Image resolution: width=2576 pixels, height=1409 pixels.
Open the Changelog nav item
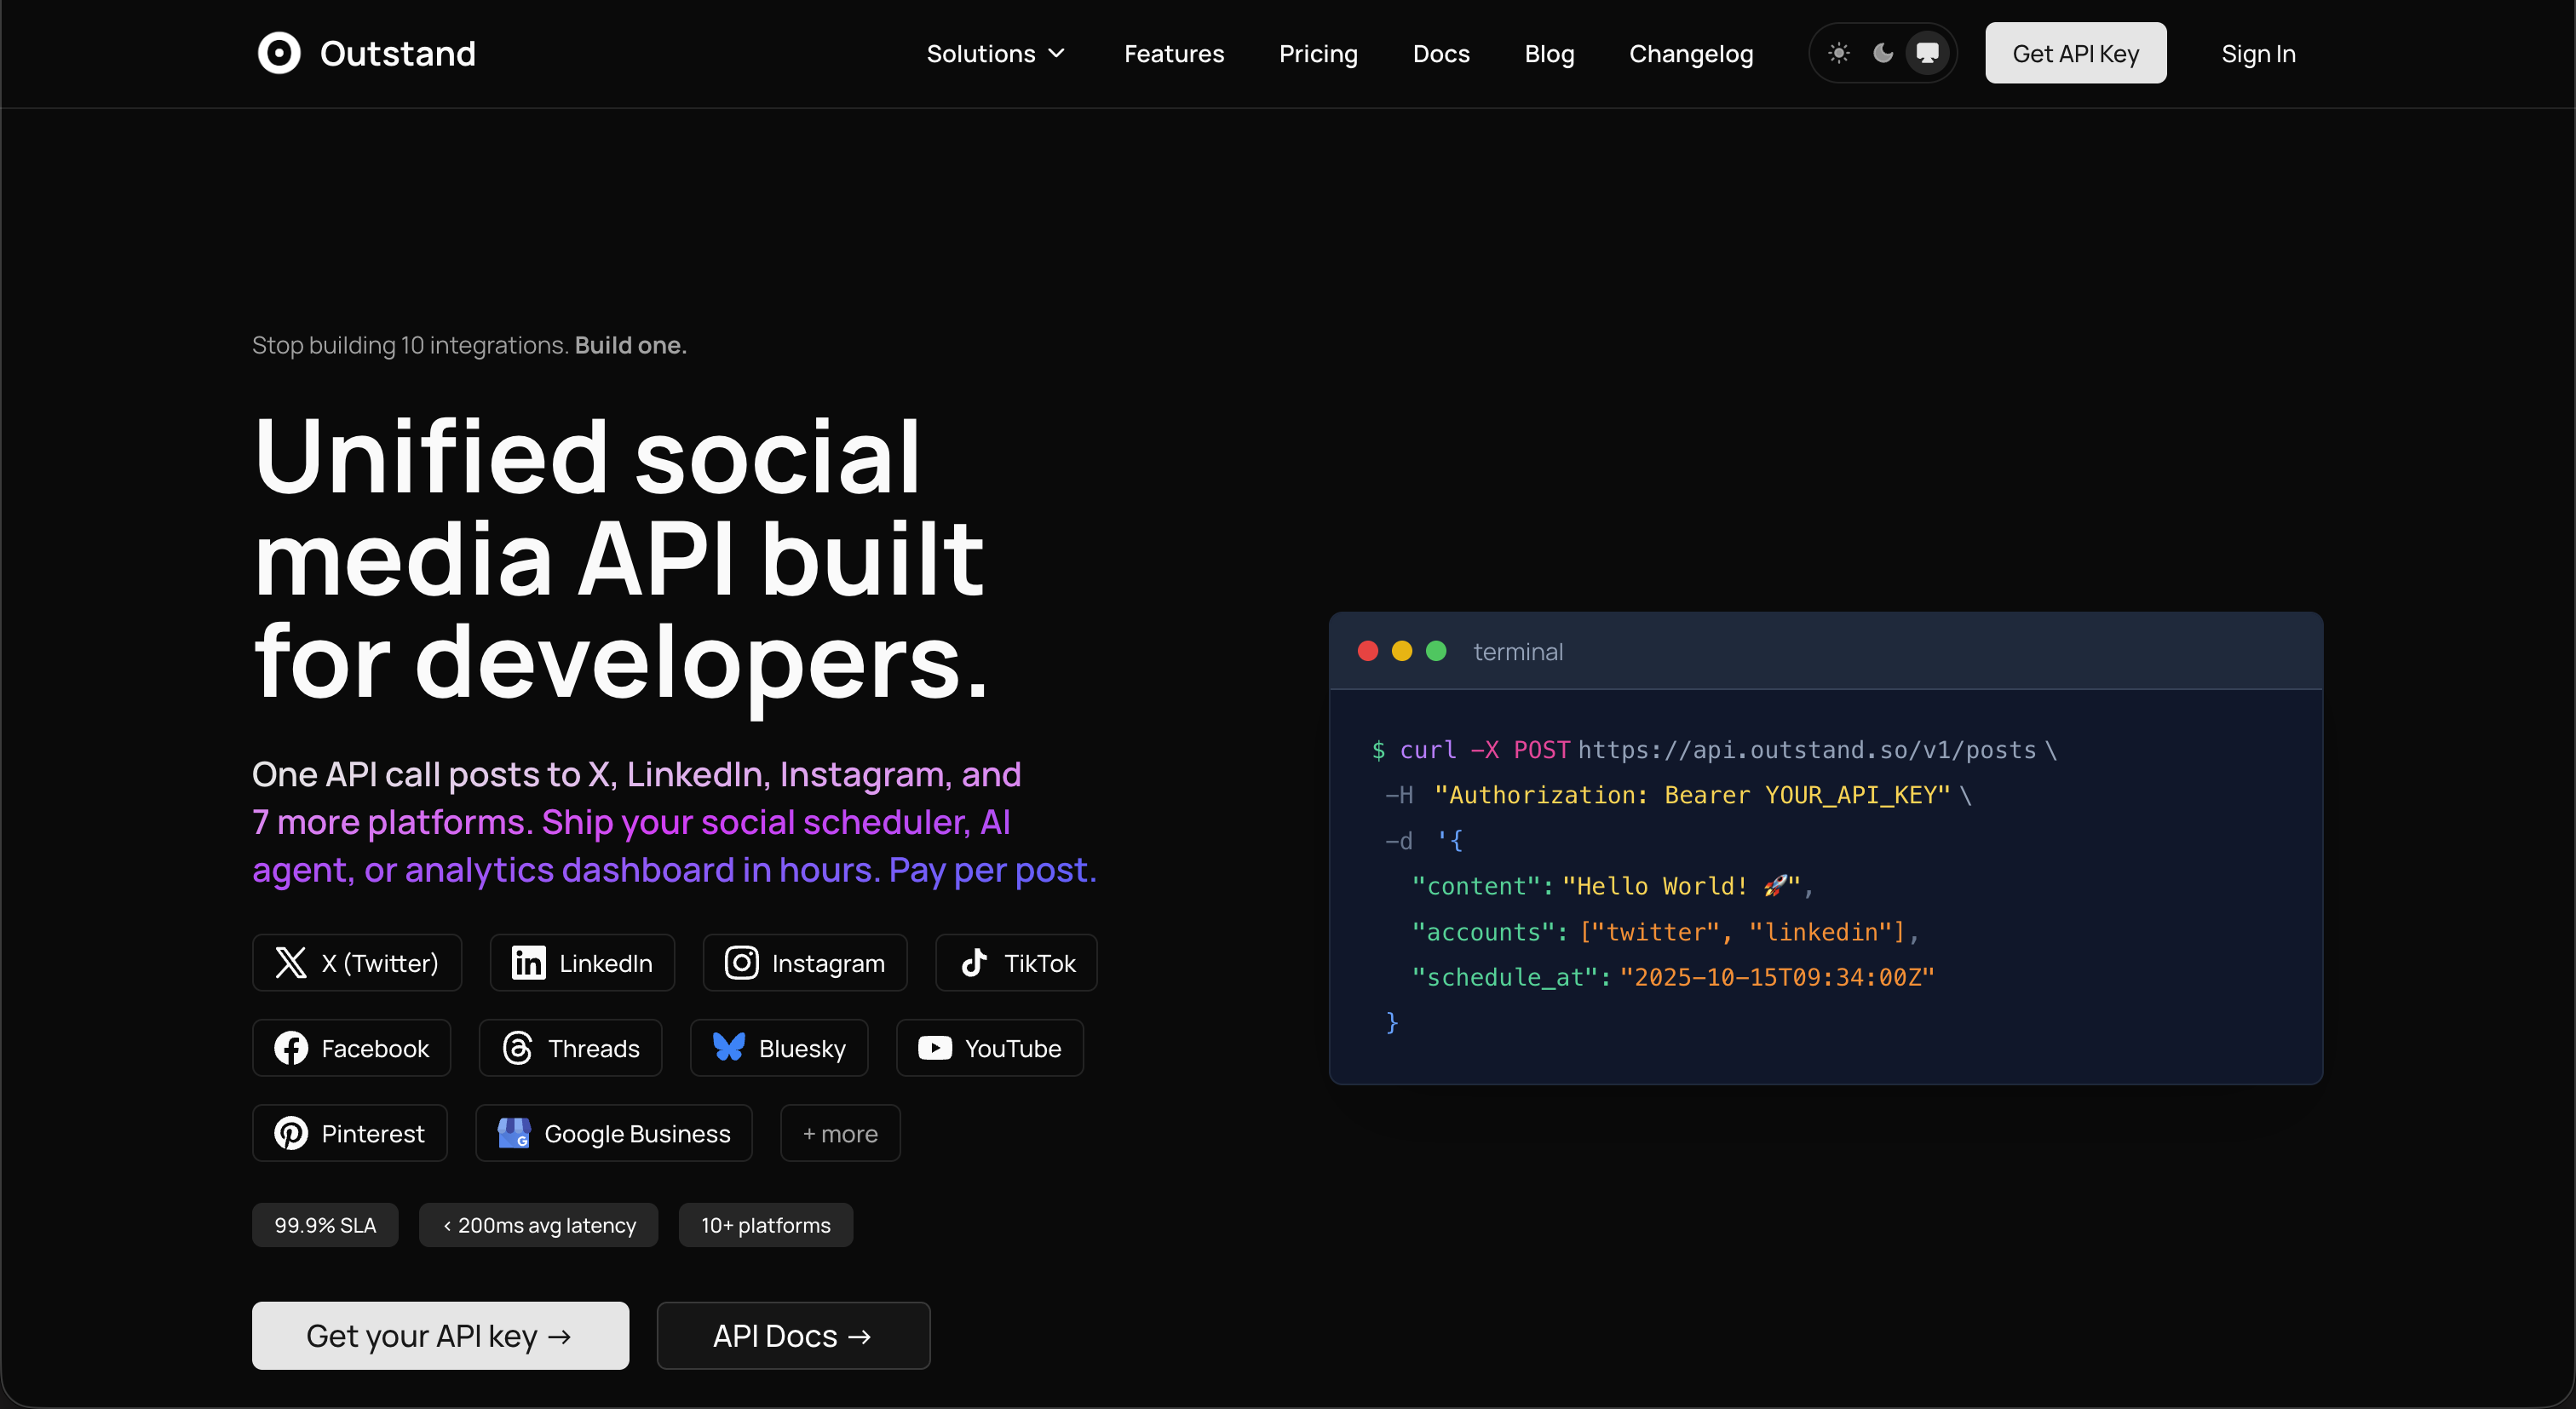point(1691,54)
